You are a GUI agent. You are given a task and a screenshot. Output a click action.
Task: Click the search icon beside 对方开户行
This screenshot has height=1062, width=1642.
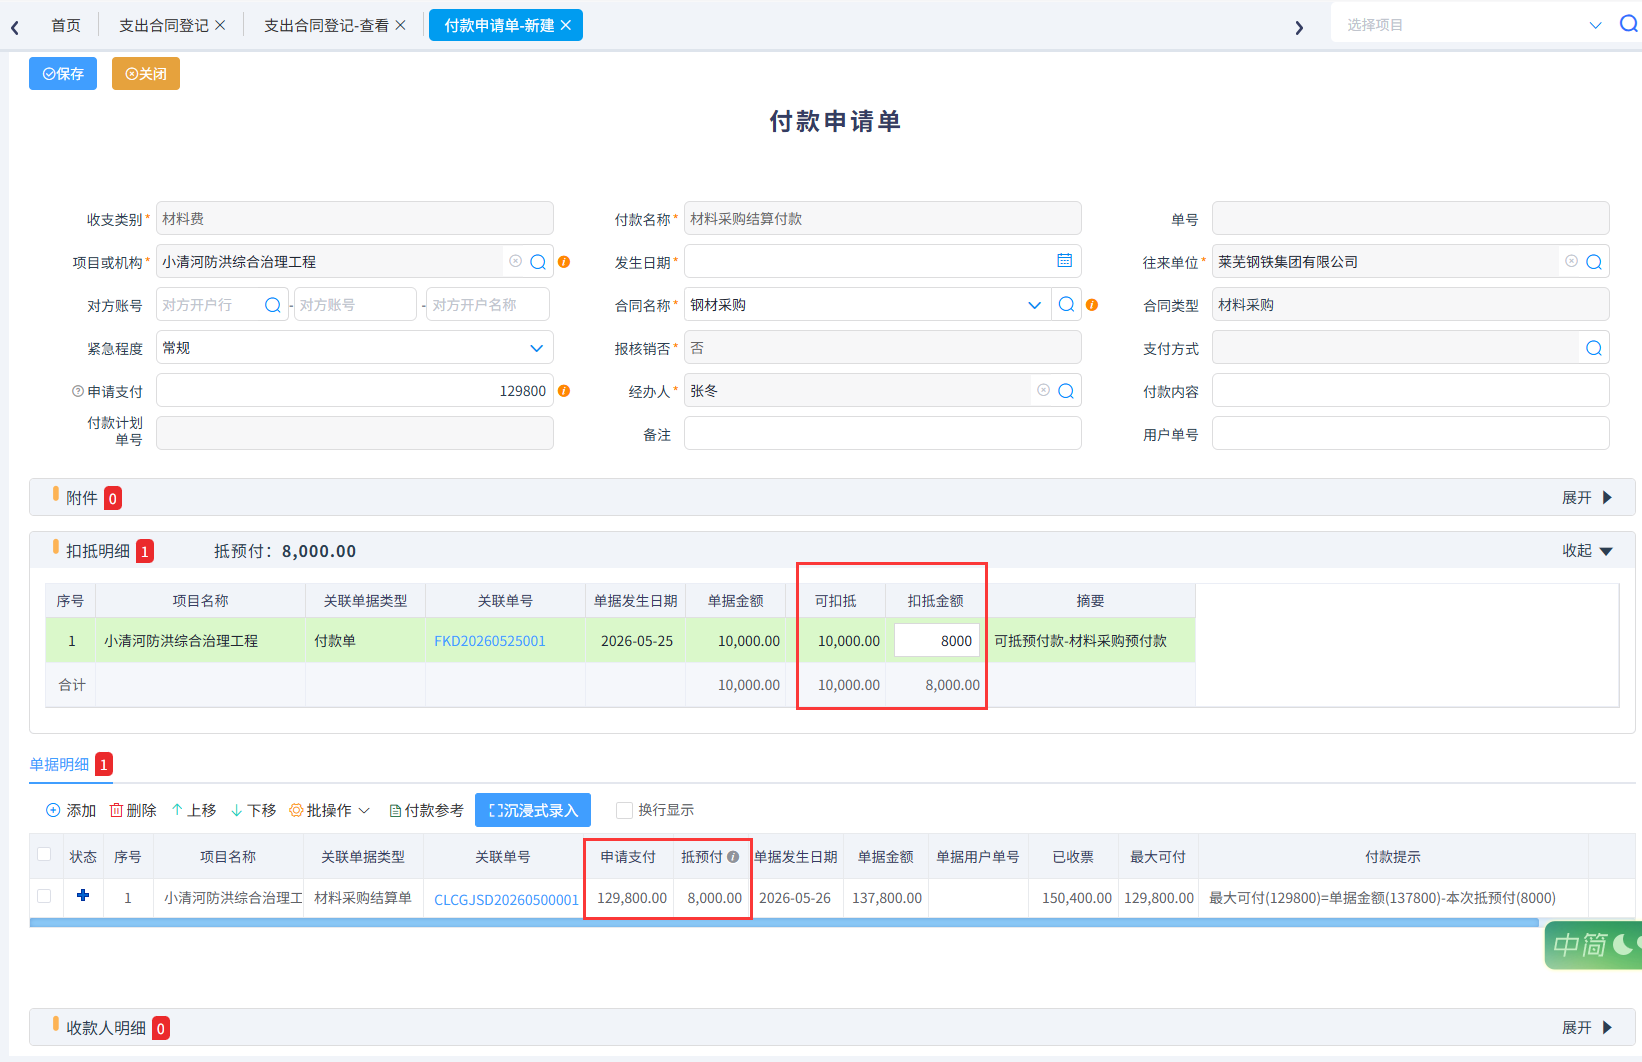pos(272,305)
